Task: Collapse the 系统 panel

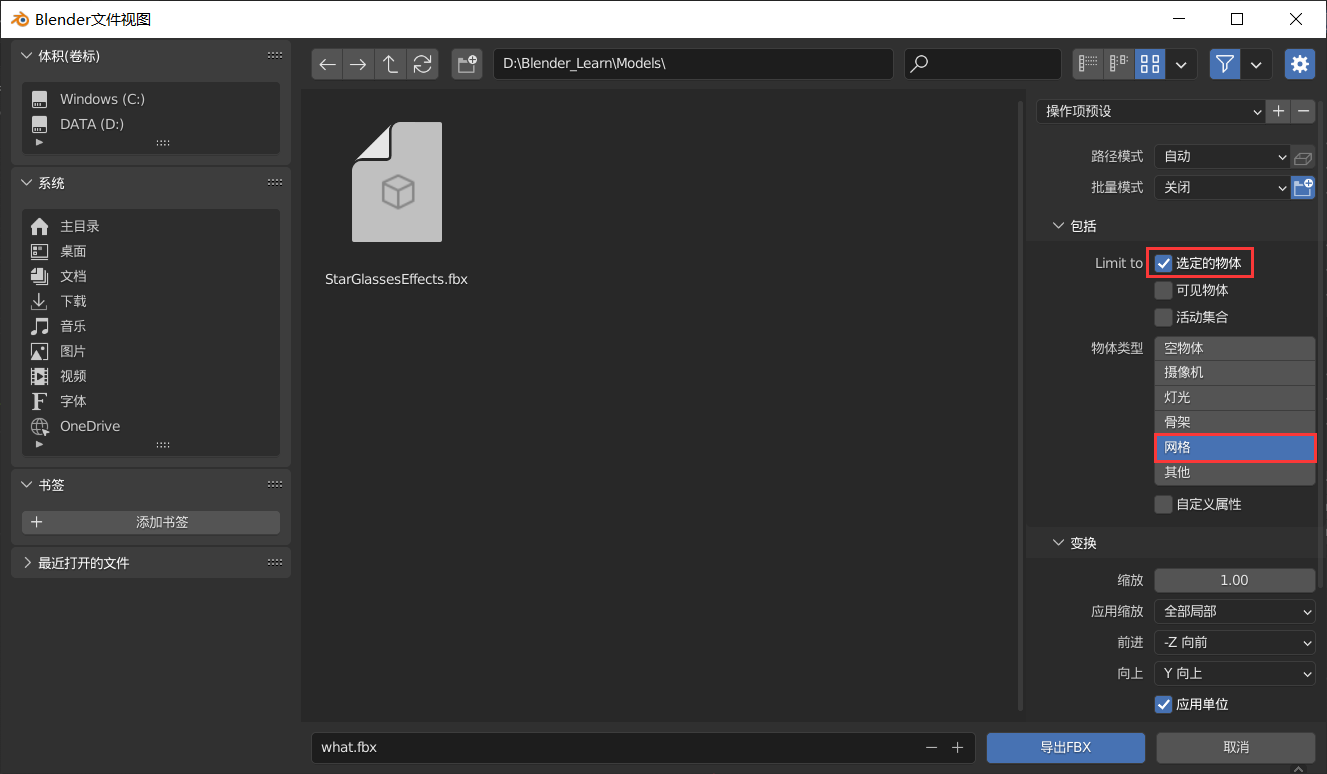Action: pyautogui.click(x=27, y=183)
